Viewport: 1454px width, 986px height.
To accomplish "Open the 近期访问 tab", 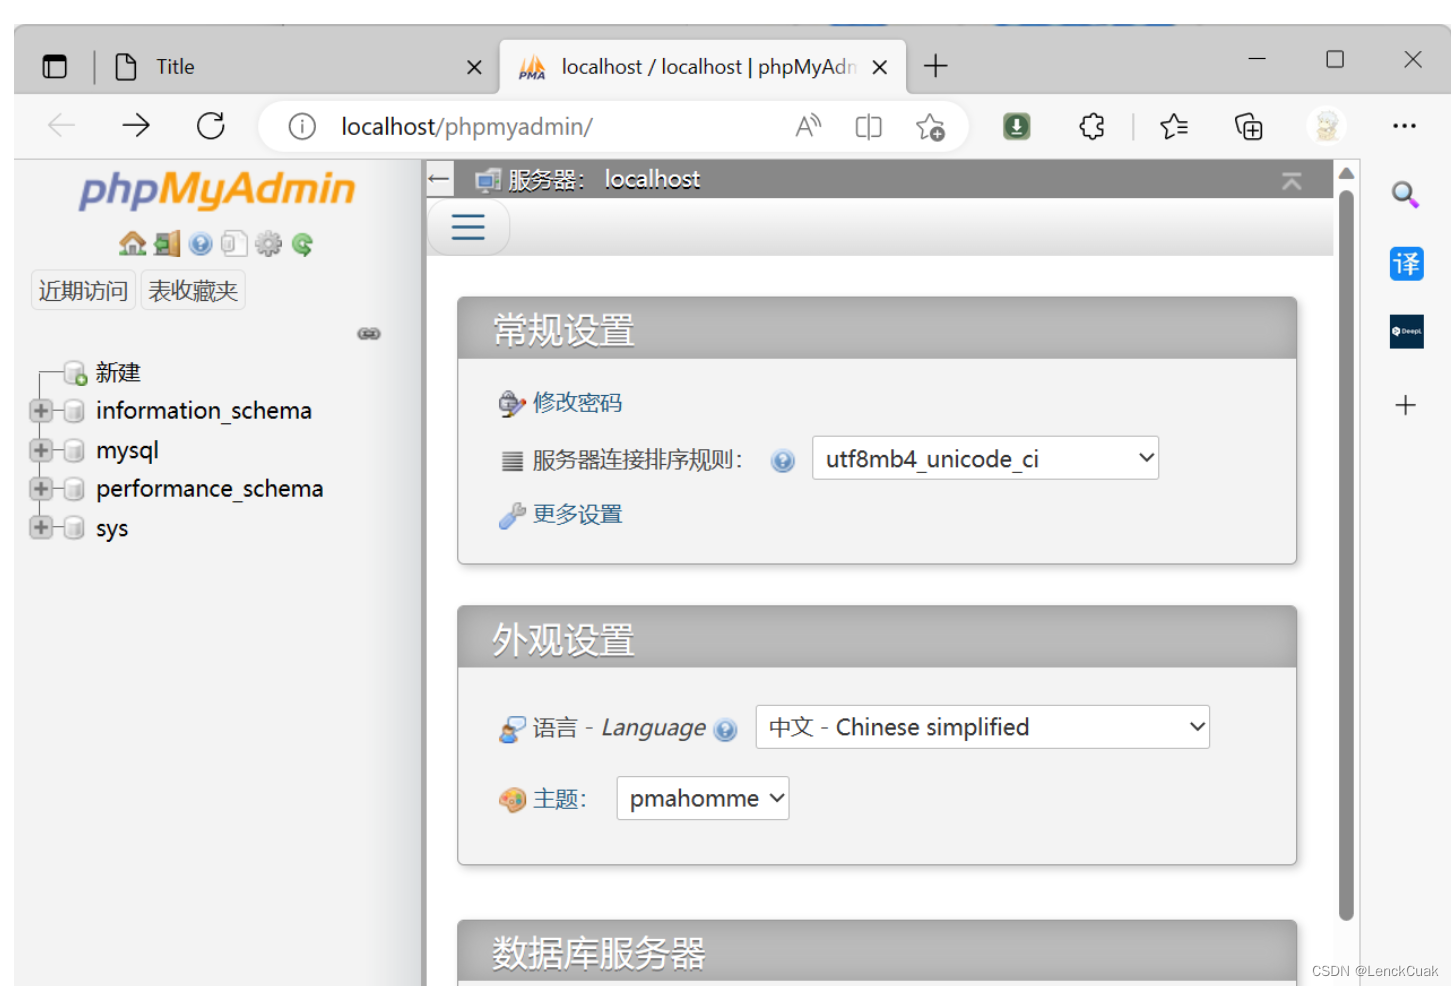I will (83, 291).
